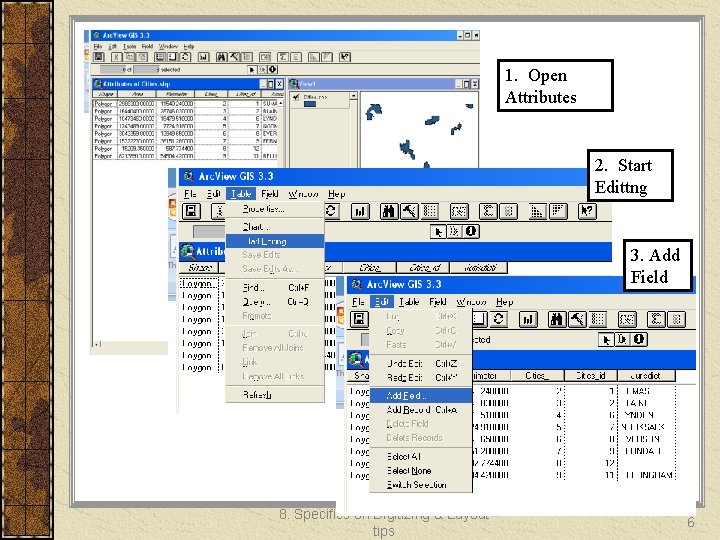Open Table menu in window with Edit menu open

pos(409,302)
